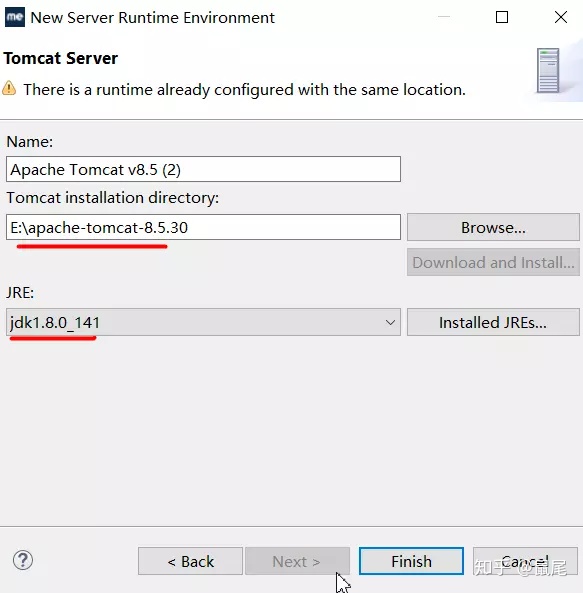Click the 'Name:' label

(30, 141)
